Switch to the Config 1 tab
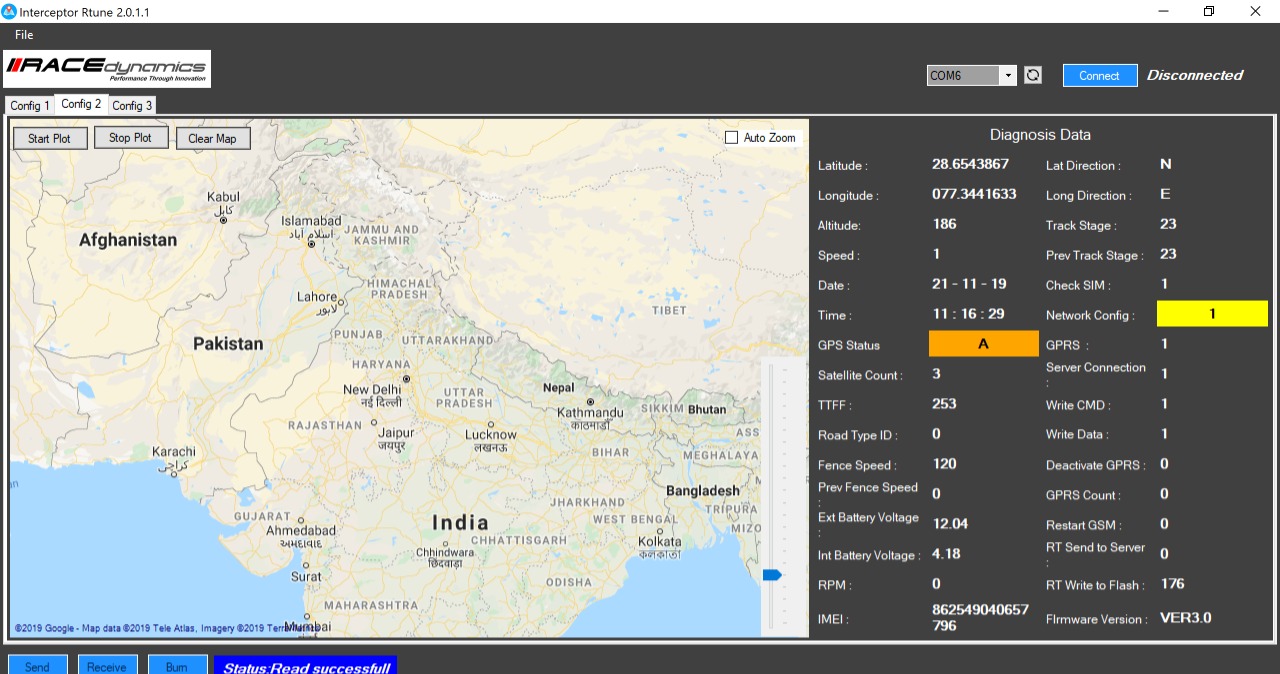This screenshot has height=674, width=1280. 29,105
